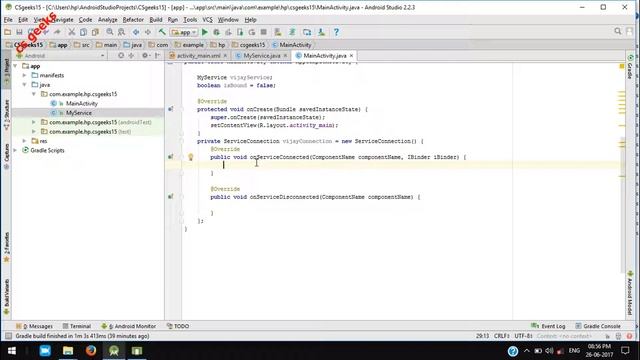
Task: Open the Event Log
Action: tap(548, 326)
